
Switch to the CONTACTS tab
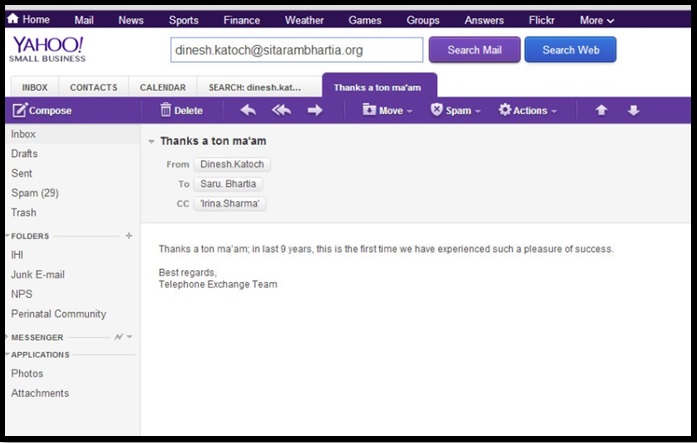coord(93,87)
